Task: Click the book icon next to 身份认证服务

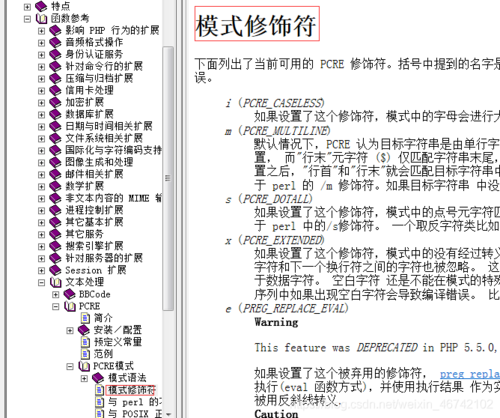Action: [55, 54]
